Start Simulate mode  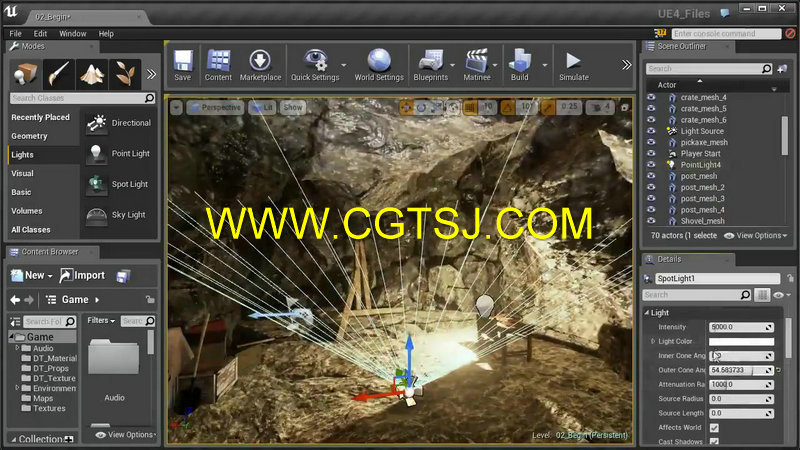point(573,65)
